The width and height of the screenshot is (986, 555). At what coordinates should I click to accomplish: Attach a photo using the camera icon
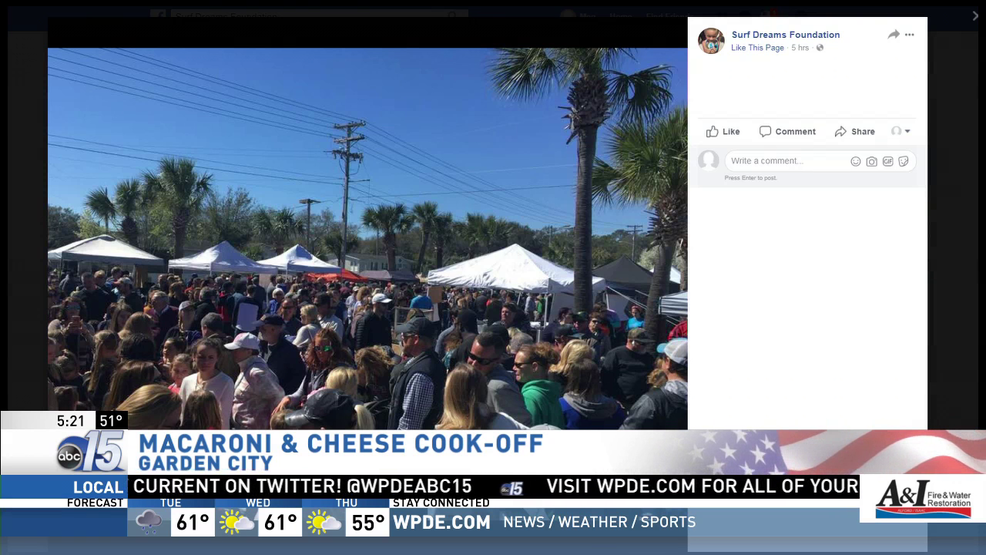(872, 162)
